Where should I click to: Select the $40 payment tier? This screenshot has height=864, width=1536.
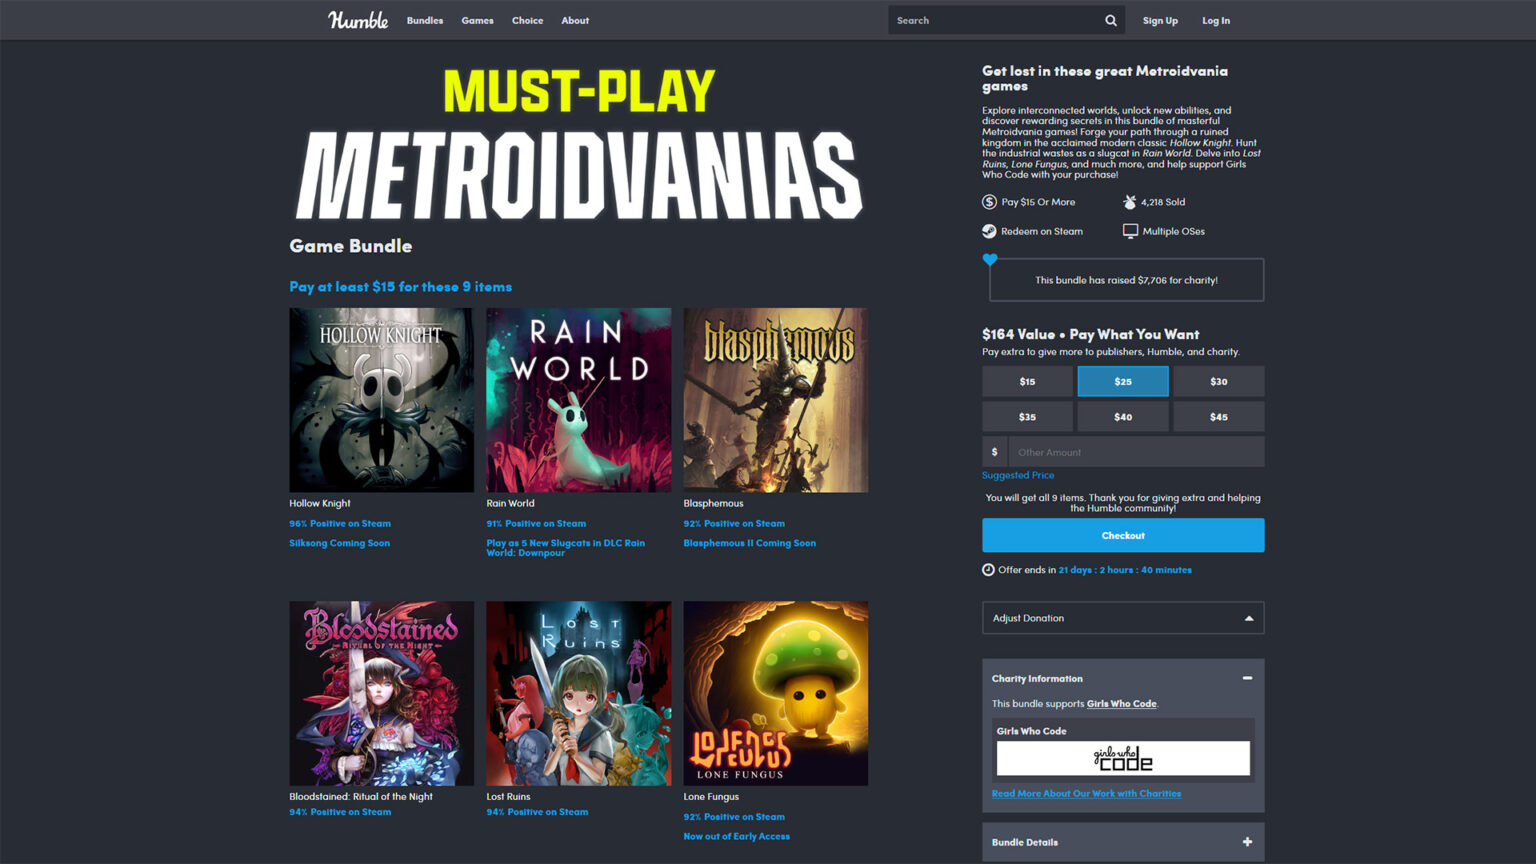(1123, 416)
